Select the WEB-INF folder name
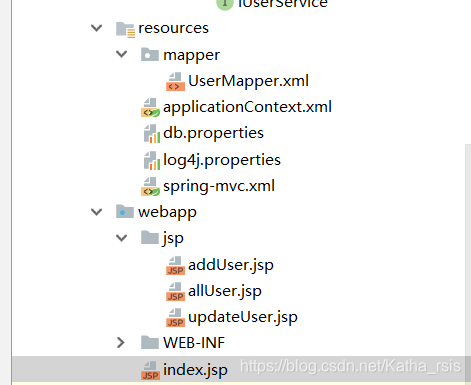The height and width of the screenshot is (385, 471). click(194, 343)
